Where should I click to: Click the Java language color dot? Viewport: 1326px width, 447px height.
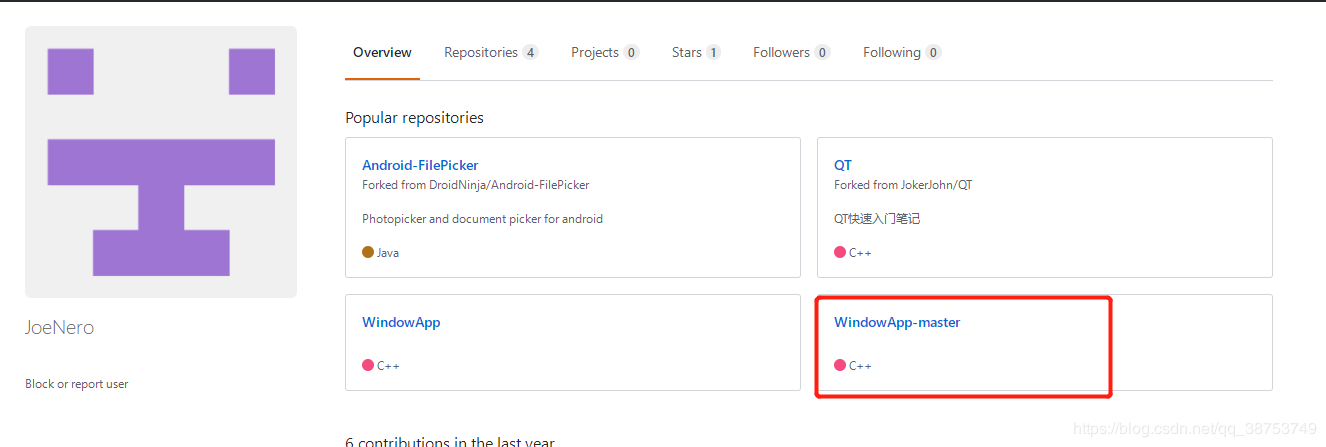pyautogui.click(x=368, y=252)
